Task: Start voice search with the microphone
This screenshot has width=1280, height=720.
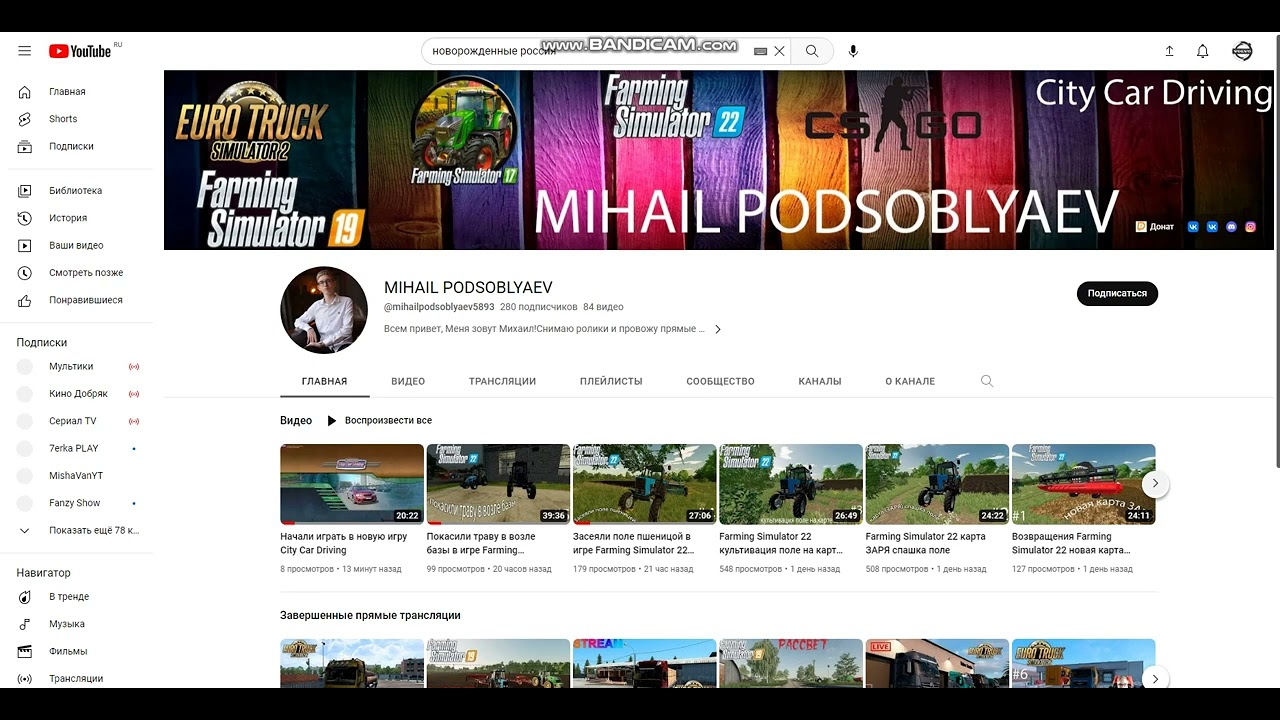Action: click(853, 51)
